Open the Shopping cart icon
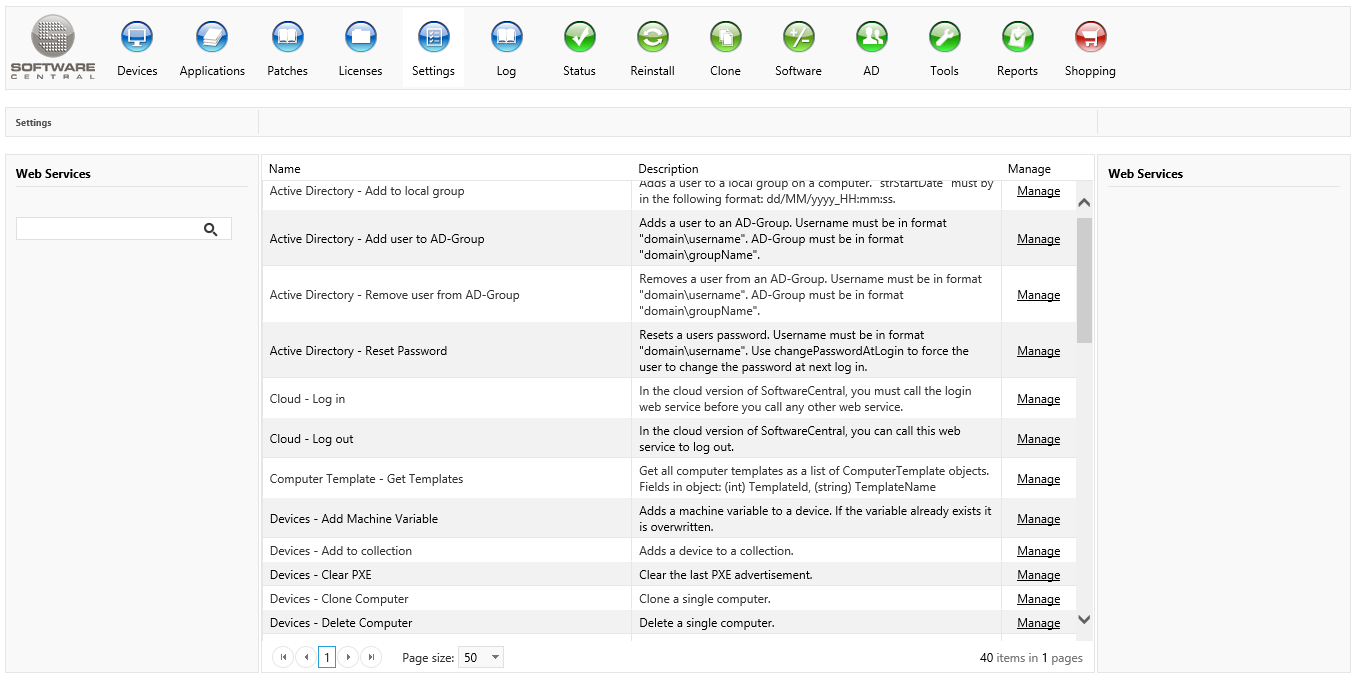 pos(1090,38)
